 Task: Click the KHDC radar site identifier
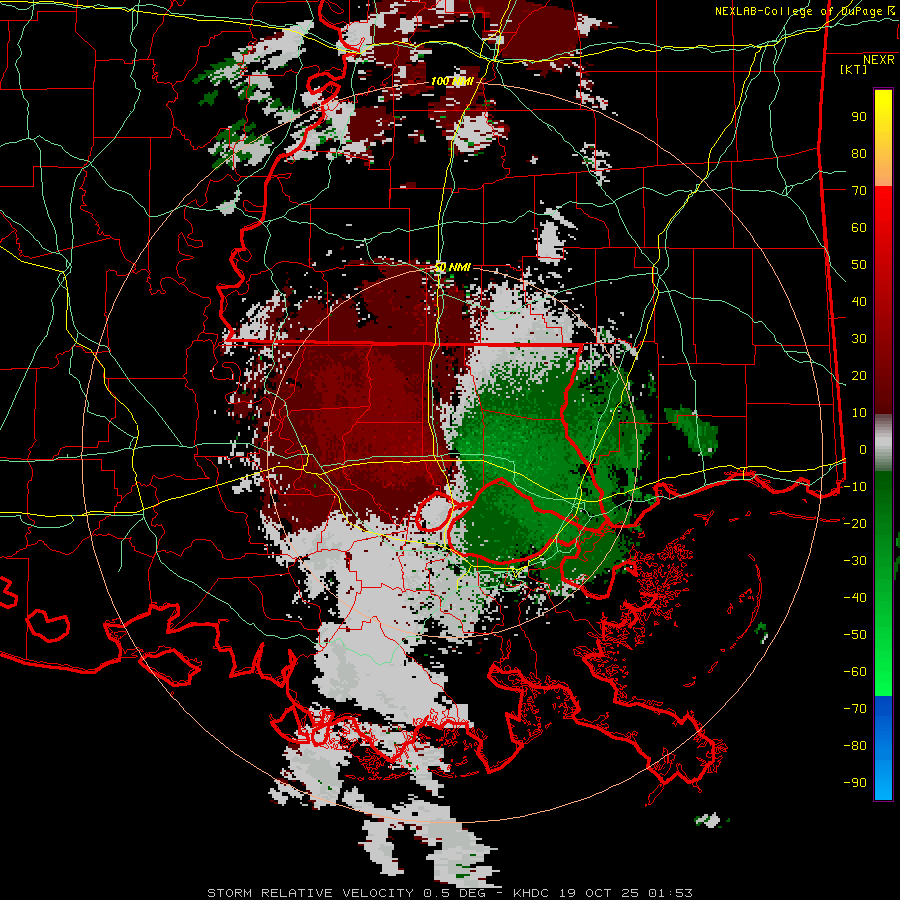[x=531, y=893]
